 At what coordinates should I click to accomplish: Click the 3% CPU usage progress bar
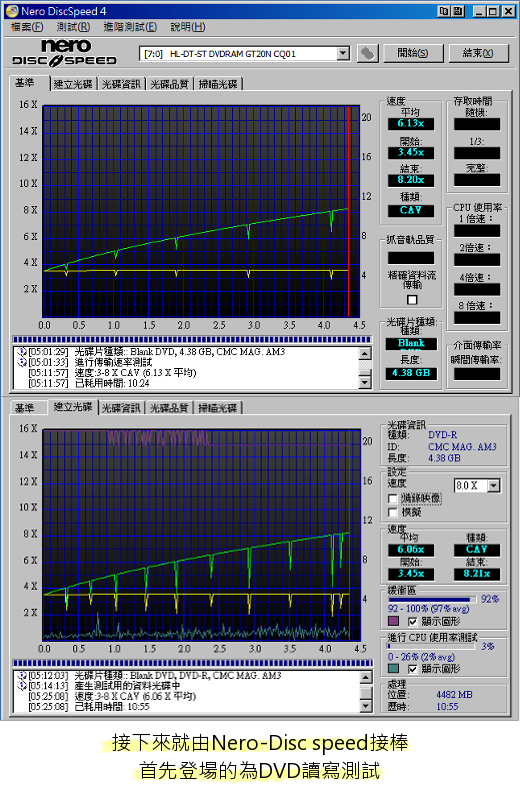[432, 646]
